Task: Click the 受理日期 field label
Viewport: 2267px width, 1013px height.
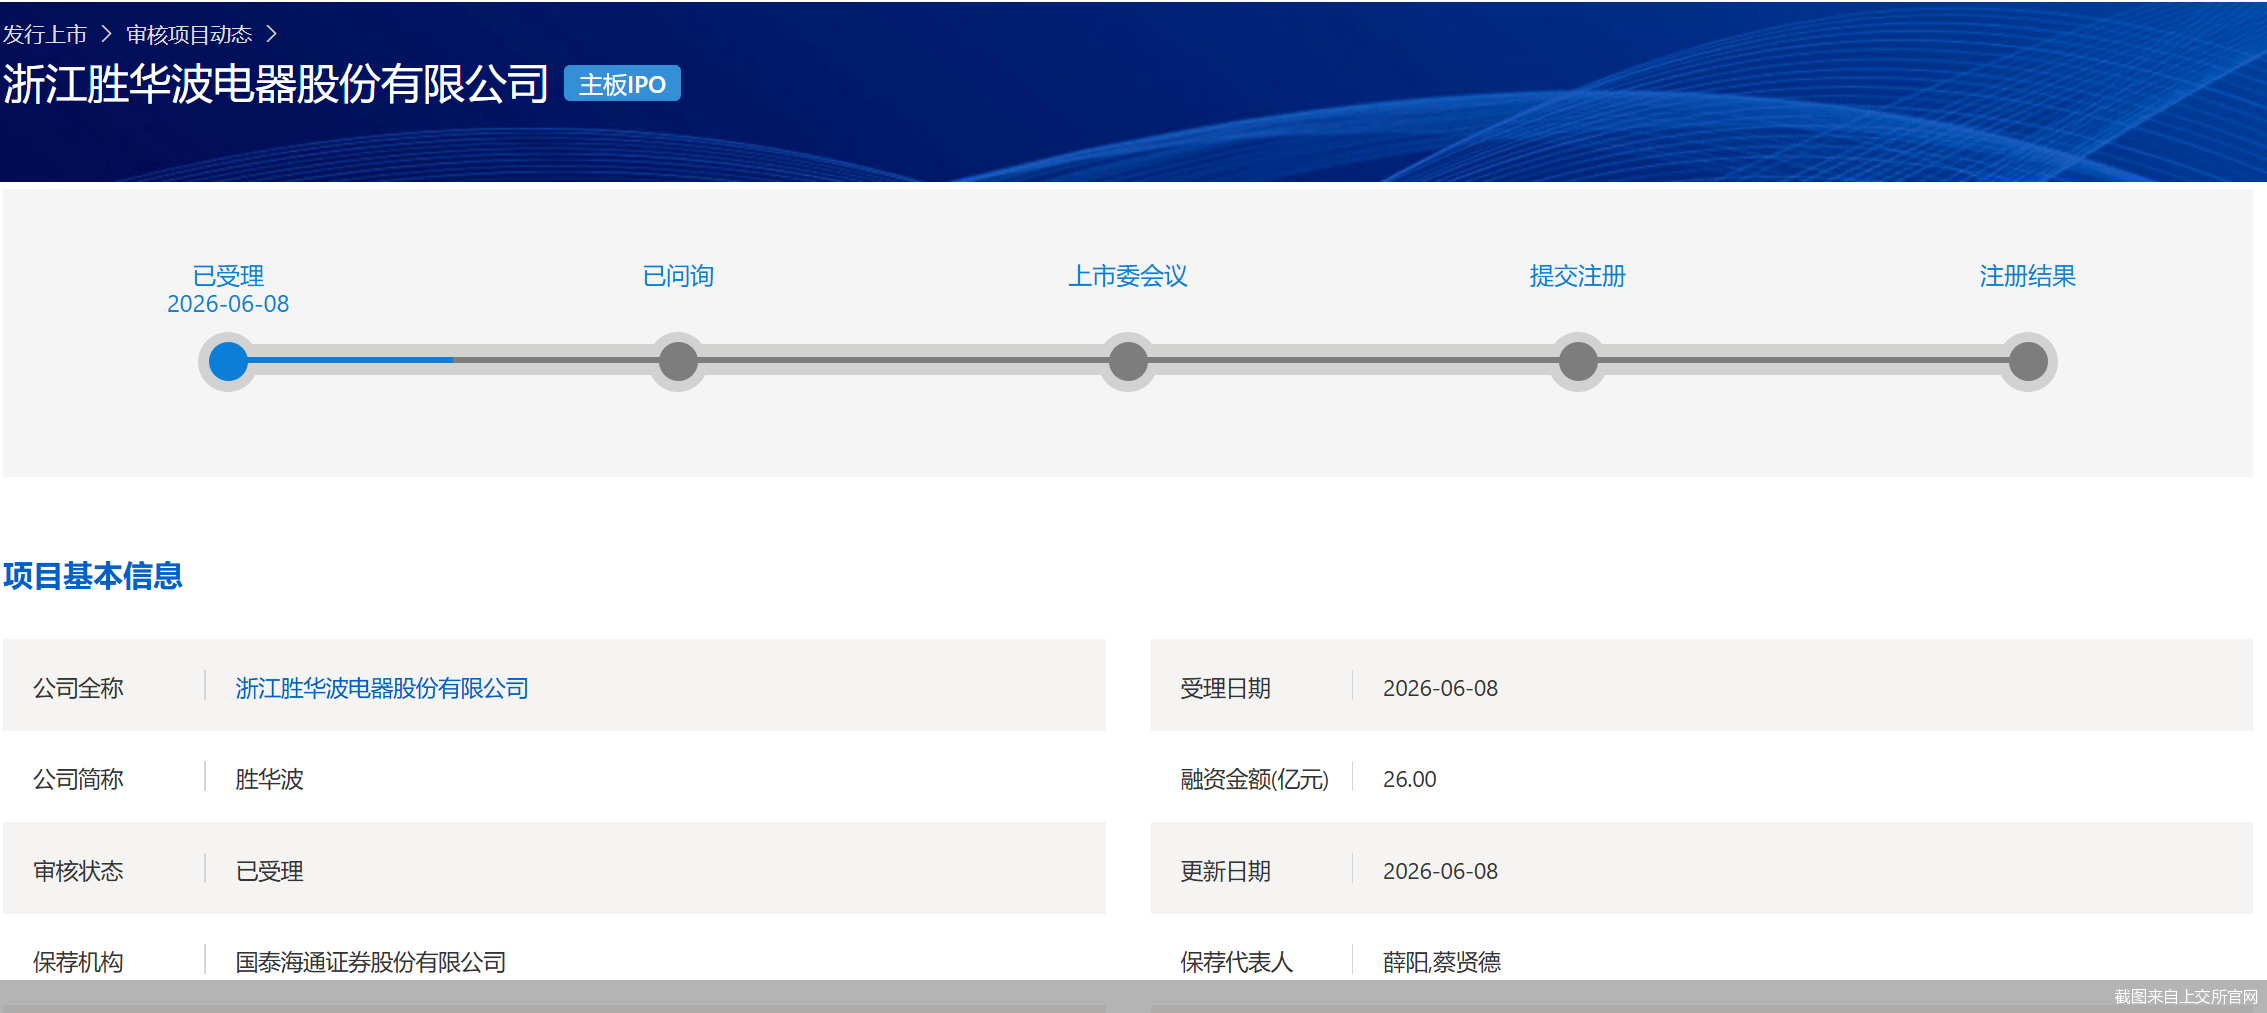Action: click(x=1225, y=688)
